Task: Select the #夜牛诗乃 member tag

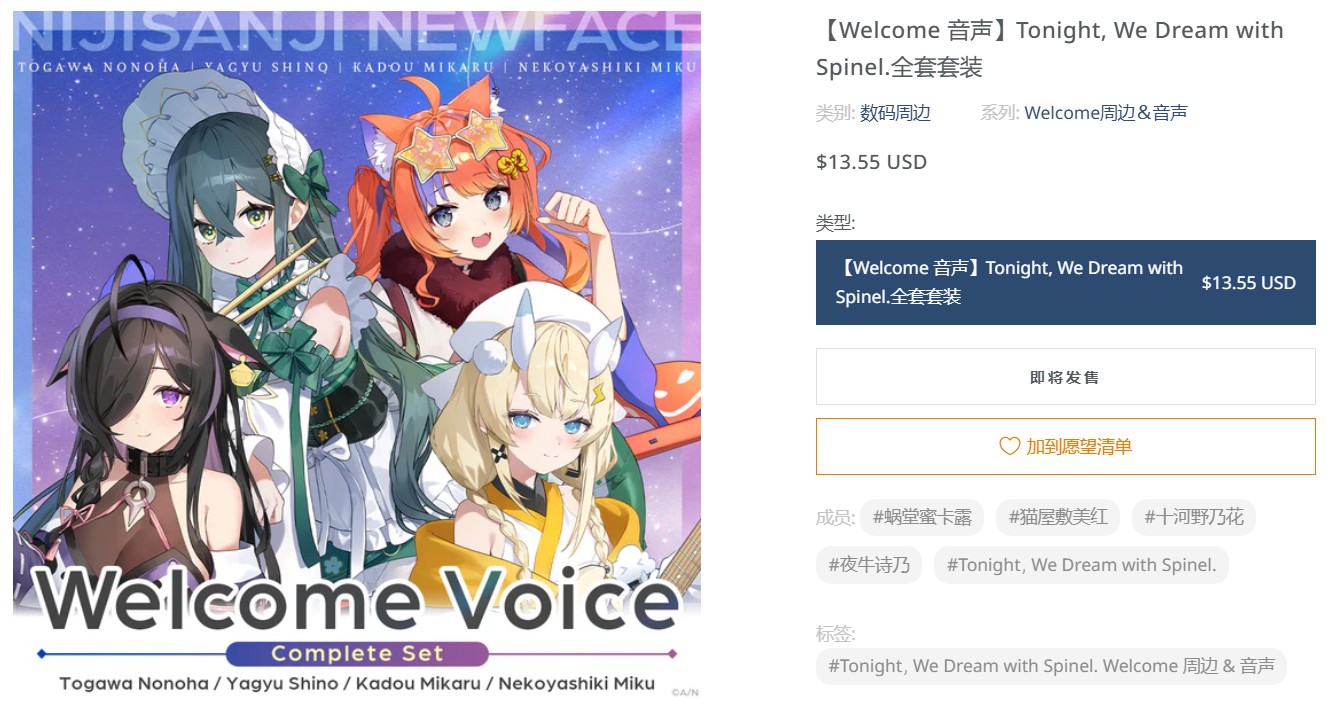Action: tap(869, 565)
